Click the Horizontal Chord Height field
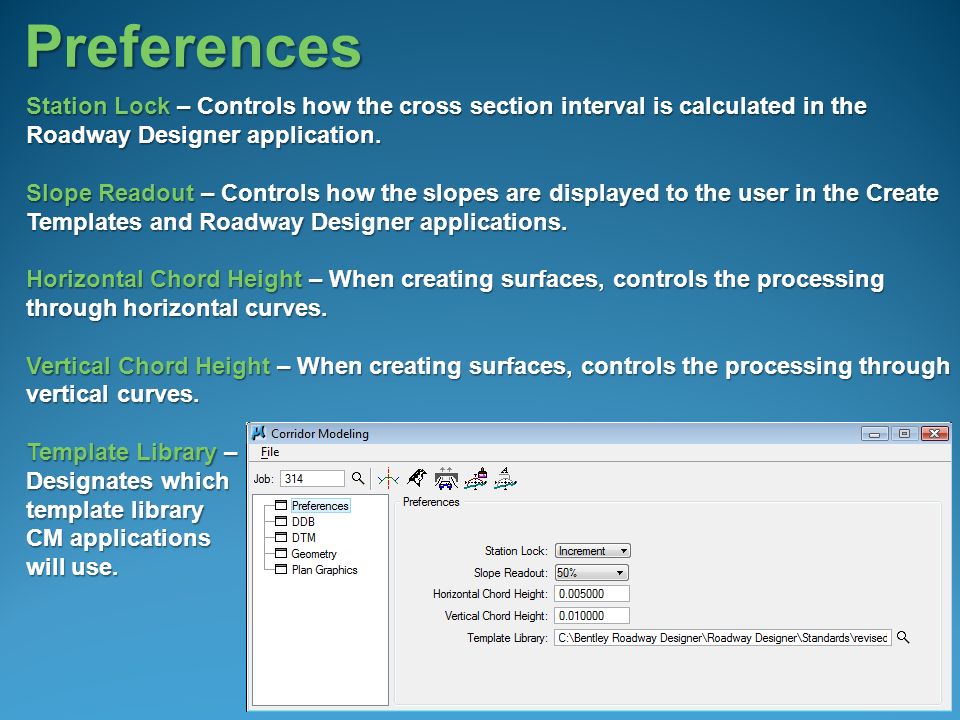 click(592, 594)
